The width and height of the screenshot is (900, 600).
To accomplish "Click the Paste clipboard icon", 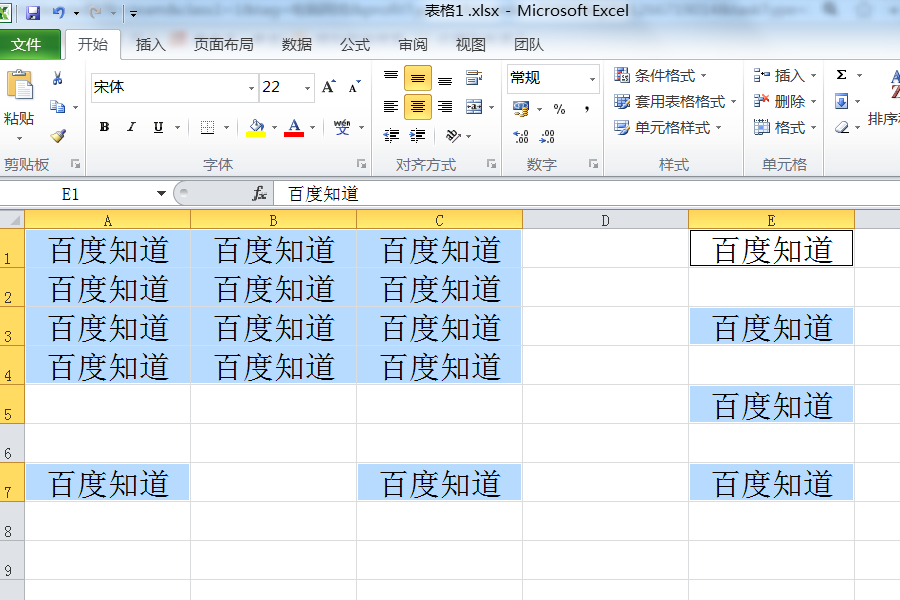I will click(x=20, y=85).
